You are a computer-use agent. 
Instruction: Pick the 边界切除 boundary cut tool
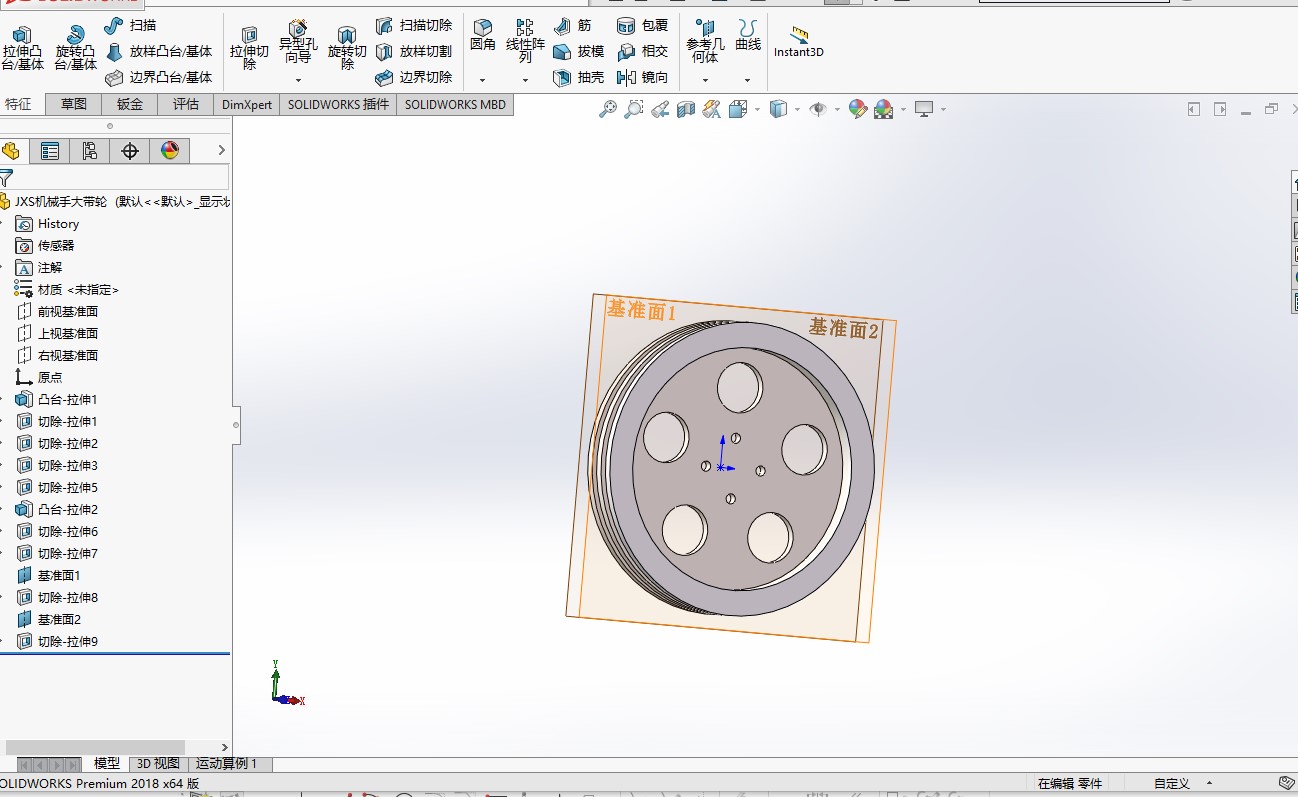coord(414,77)
